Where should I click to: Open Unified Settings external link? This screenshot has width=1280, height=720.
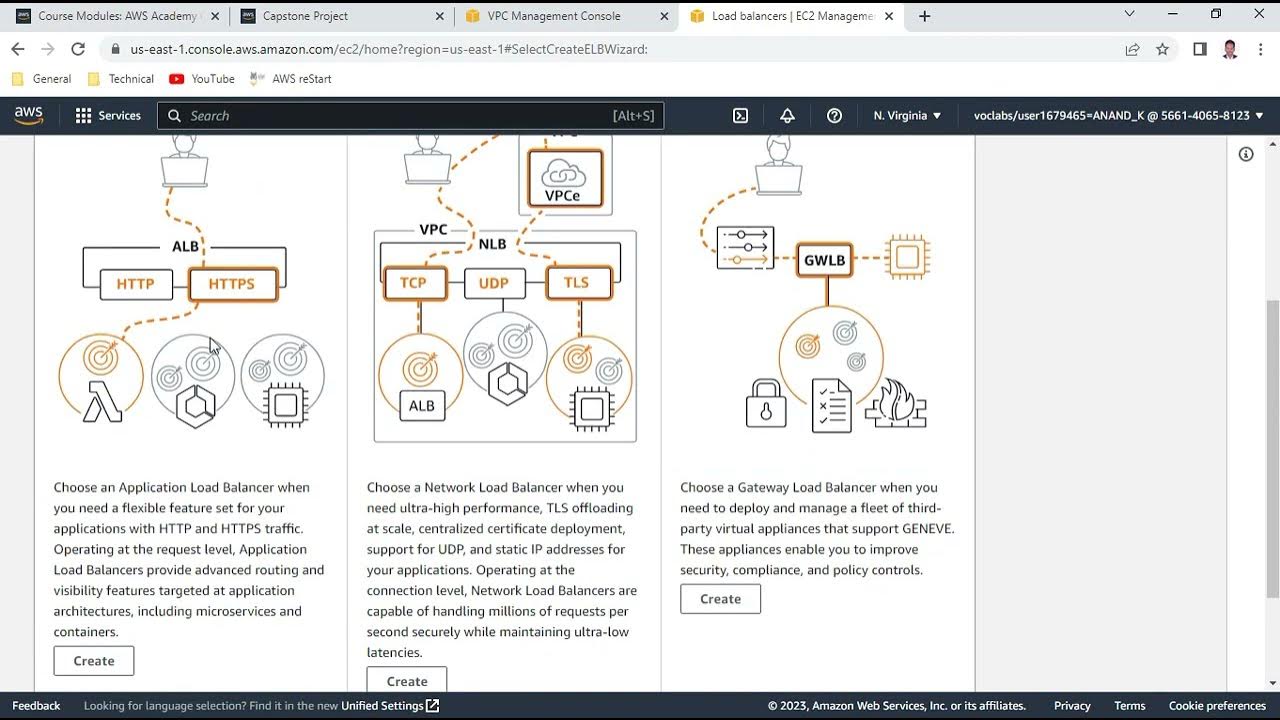(390, 706)
